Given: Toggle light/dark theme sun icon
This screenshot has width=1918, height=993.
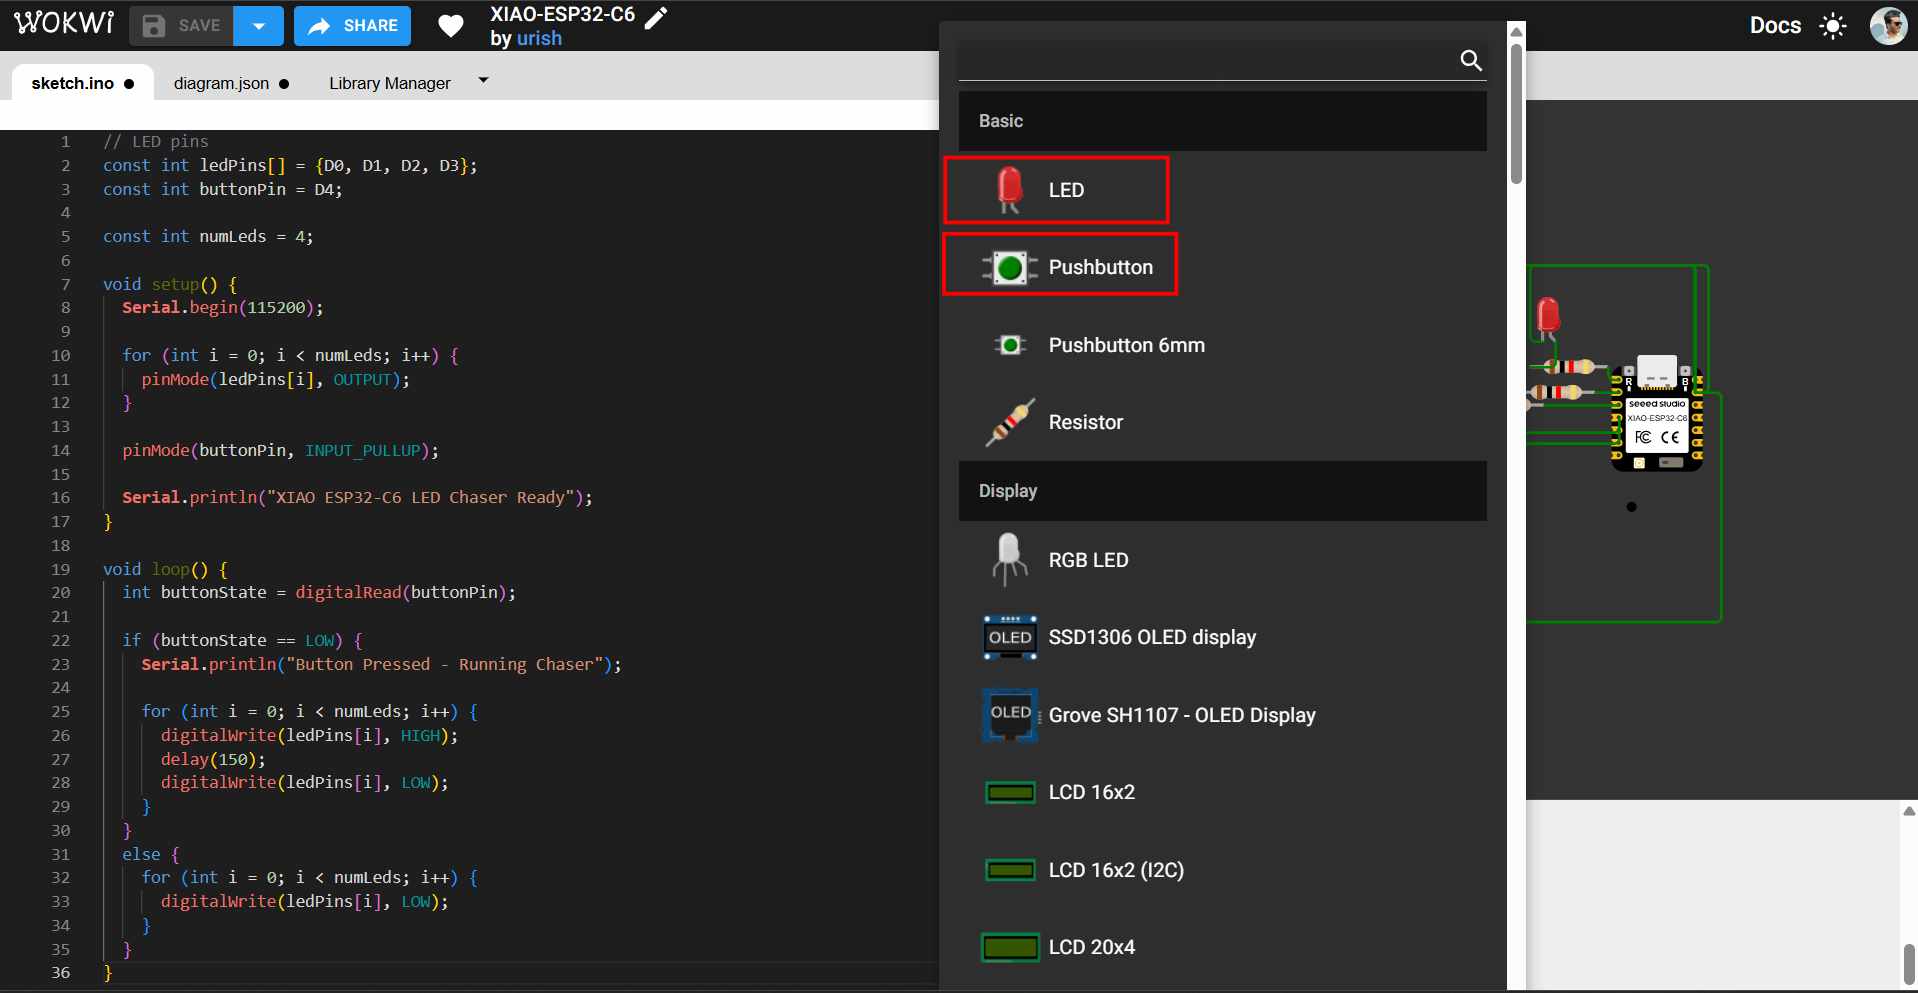Looking at the screenshot, I should [1833, 26].
